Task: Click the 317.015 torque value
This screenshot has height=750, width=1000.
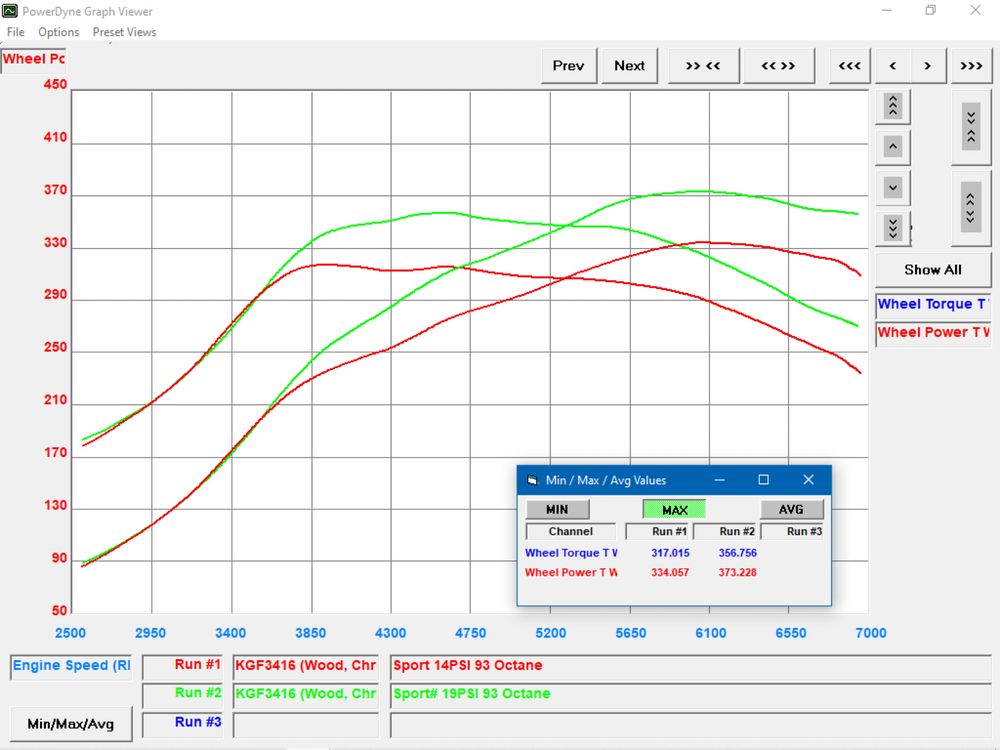Action: click(670, 553)
